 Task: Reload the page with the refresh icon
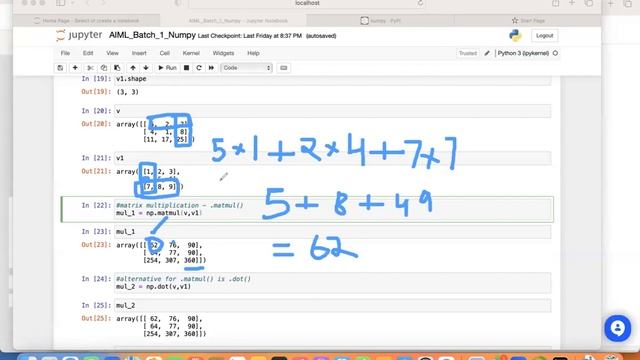tap(420, 3)
